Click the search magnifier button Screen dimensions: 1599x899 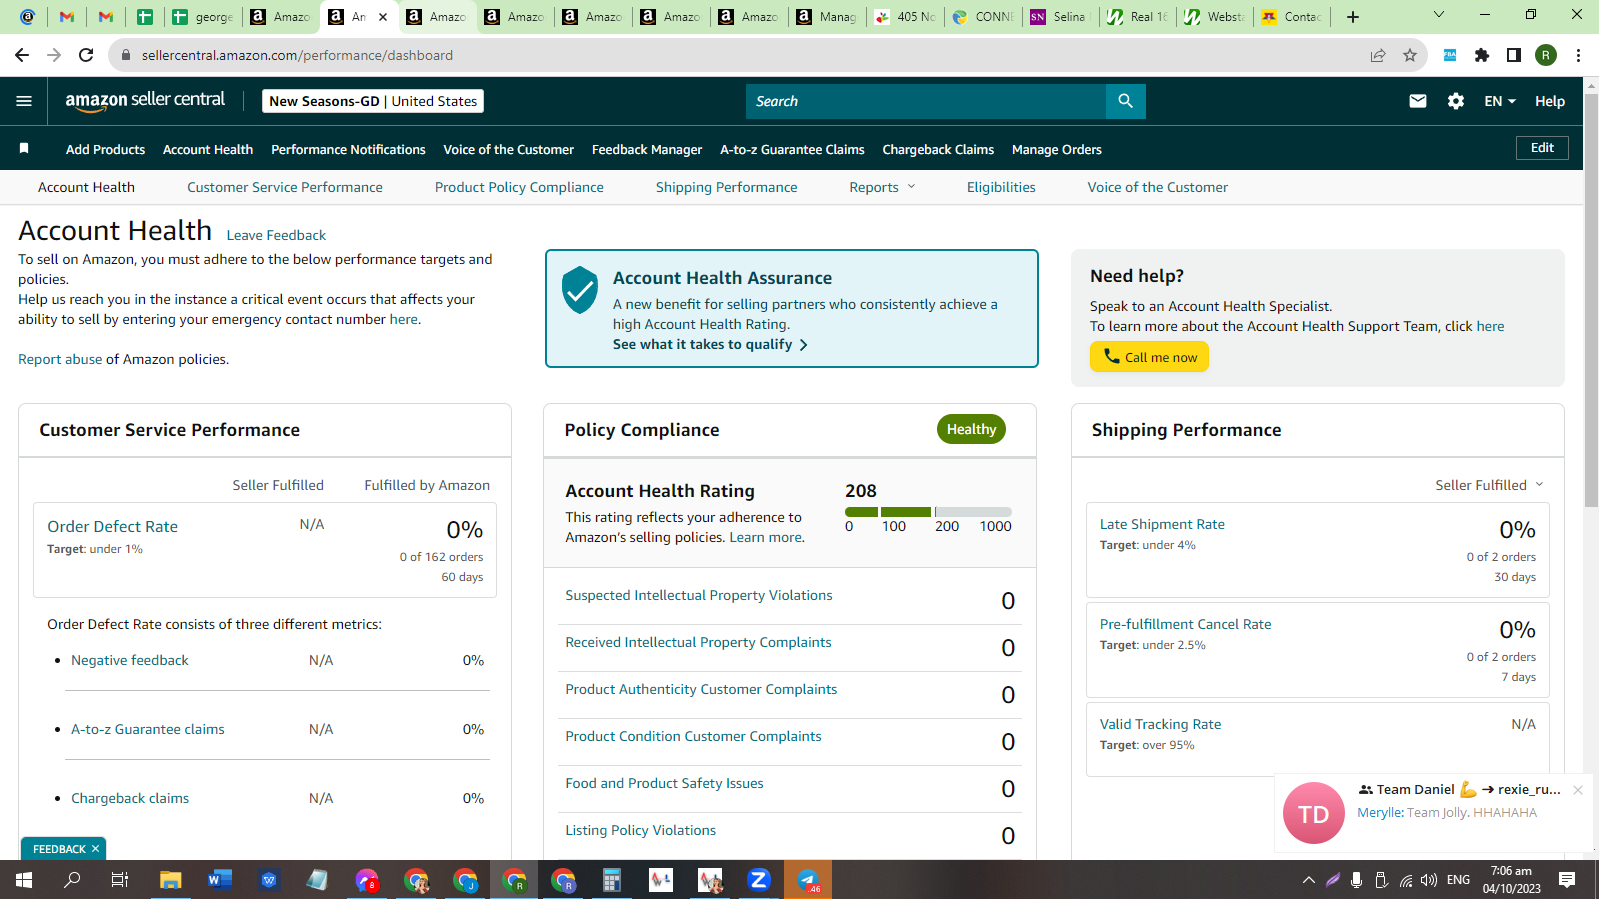[x=1125, y=101]
